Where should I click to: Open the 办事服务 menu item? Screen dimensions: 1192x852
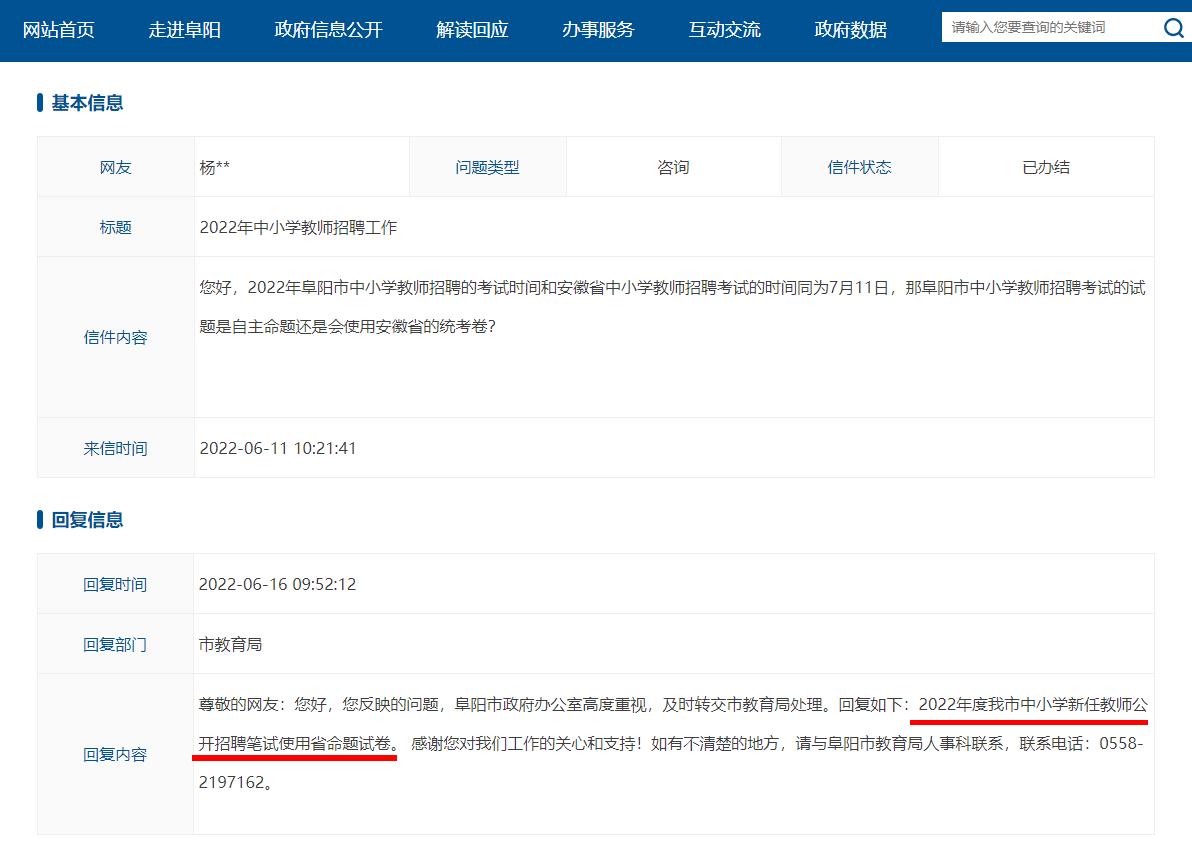tap(598, 30)
